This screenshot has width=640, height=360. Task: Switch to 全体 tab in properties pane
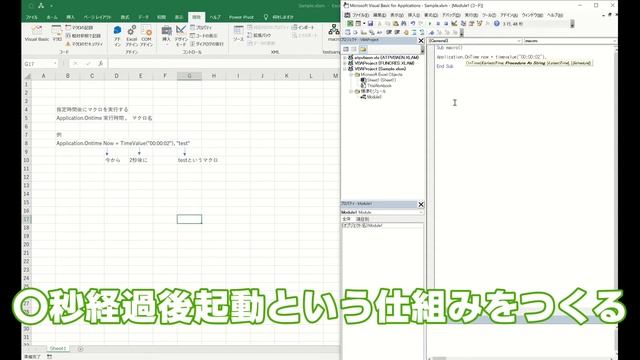pos(347,219)
